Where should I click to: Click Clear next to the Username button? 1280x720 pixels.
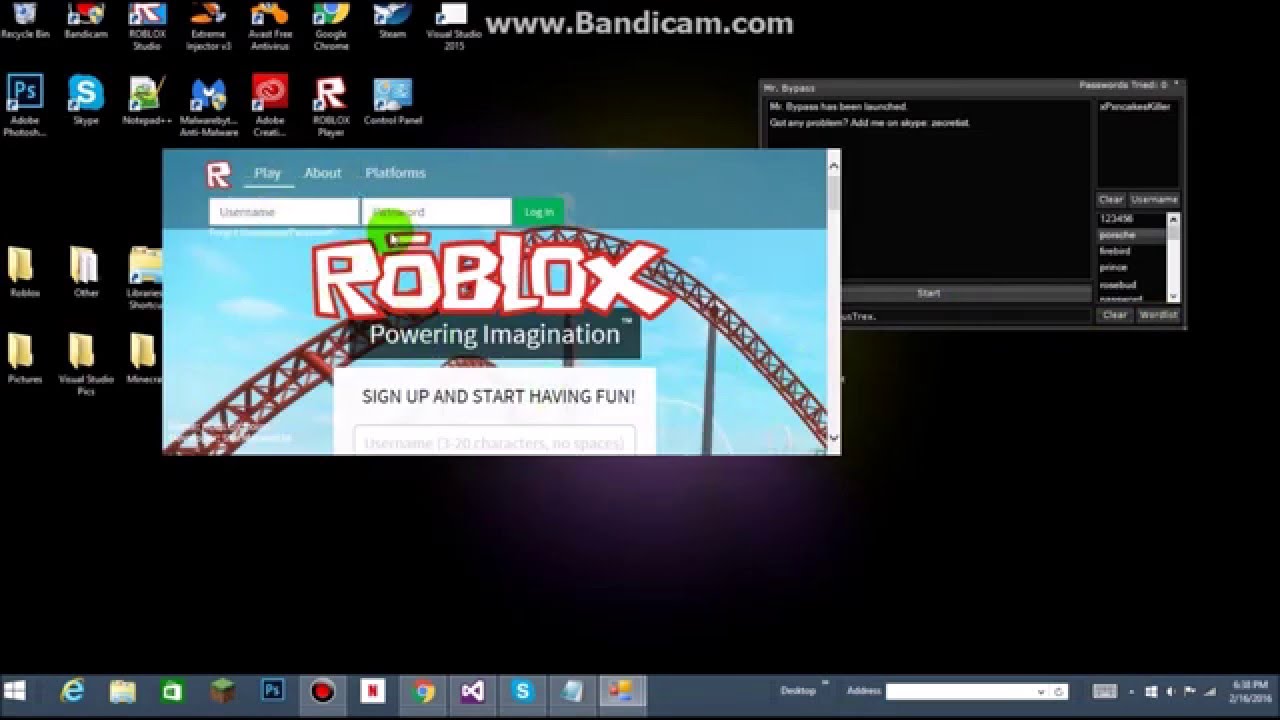pos(1111,200)
